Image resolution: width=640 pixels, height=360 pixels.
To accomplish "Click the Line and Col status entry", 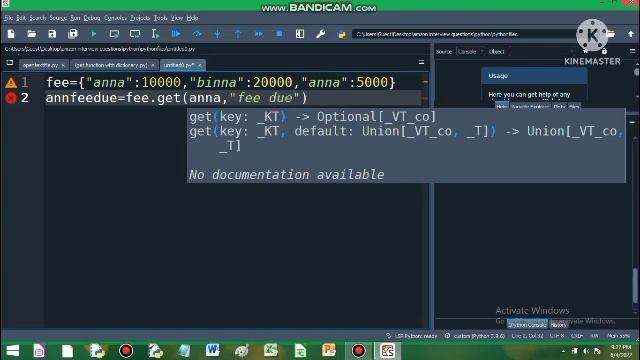I will click(527, 336).
